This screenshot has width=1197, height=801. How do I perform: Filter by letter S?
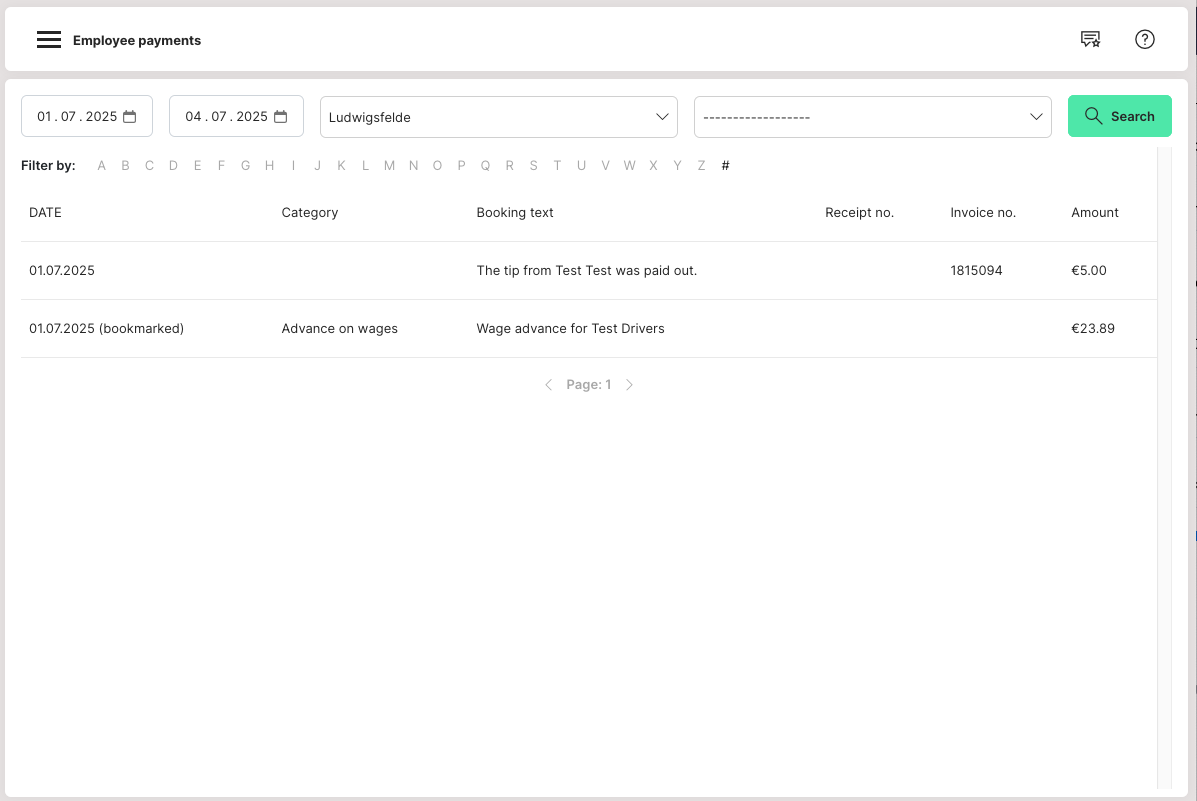(533, 165)
